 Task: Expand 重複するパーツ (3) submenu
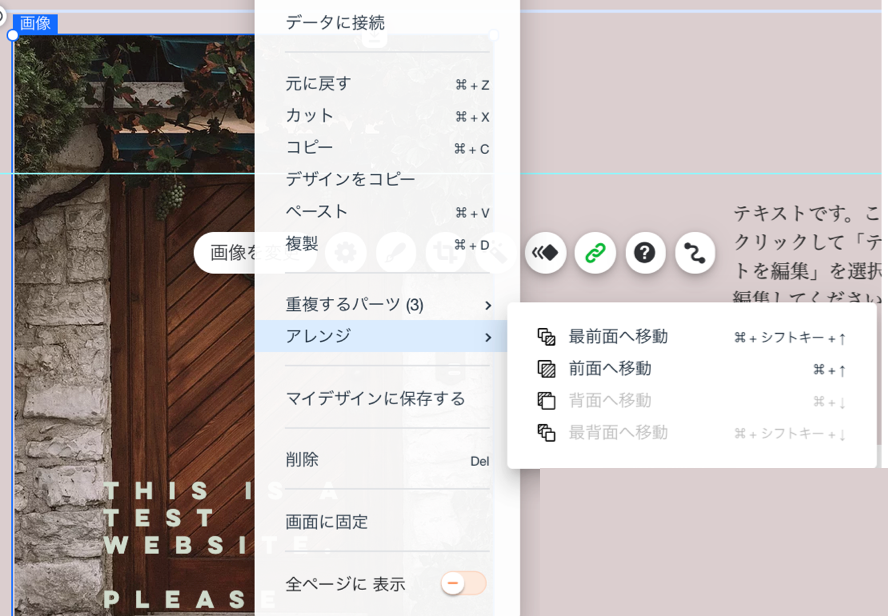[x=487, y=306]
